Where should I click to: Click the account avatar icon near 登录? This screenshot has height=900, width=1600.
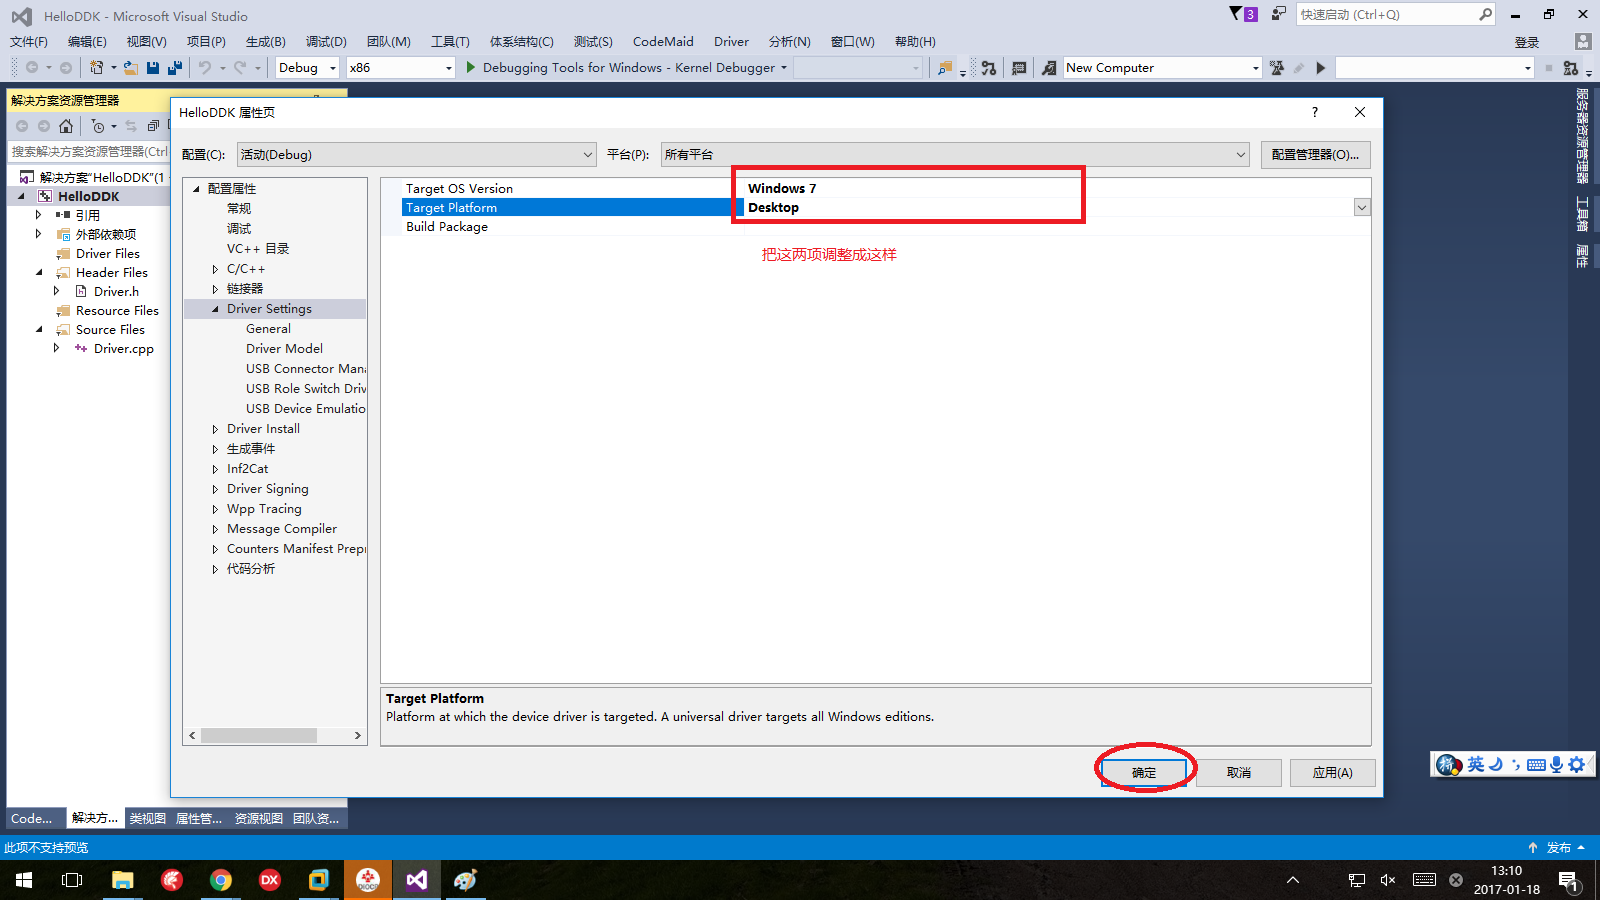coord(1582,41)
